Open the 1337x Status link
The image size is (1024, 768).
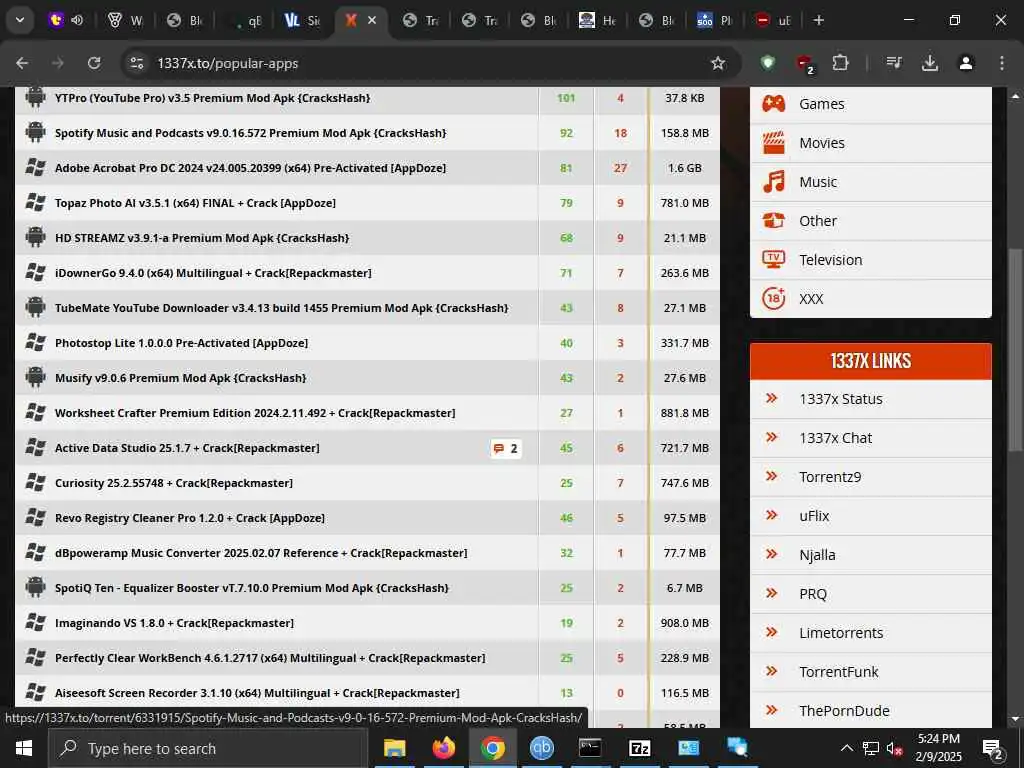840,399
